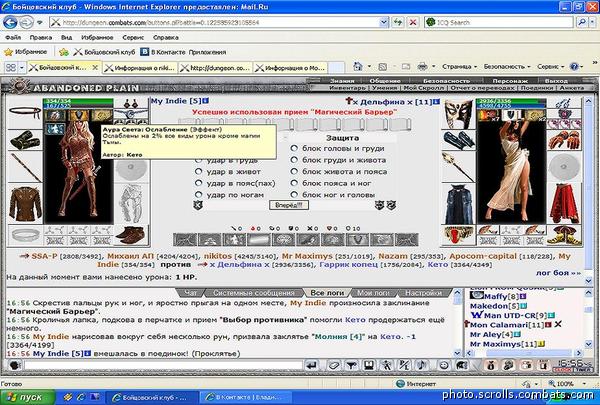The height and width of the screenshot is (405, 600).
Task: Open the Справка menu
Action: pos(166,38)
